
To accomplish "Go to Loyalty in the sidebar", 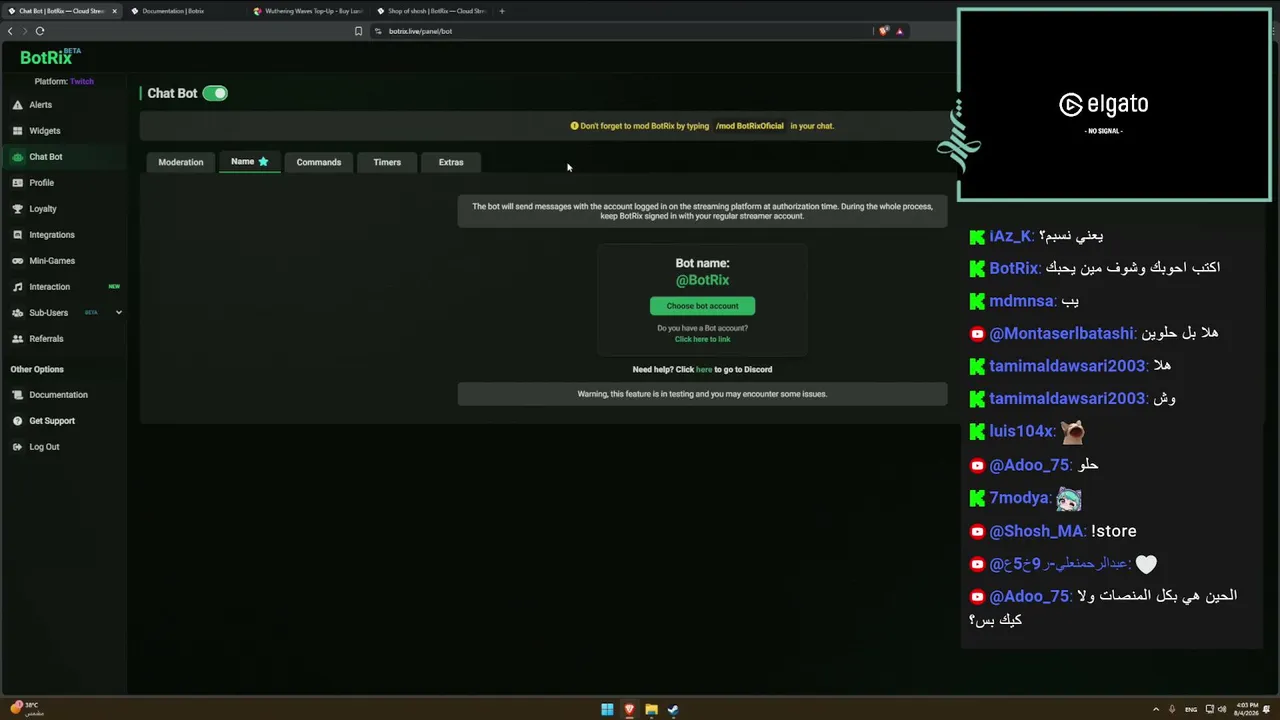I will coord(43,209).
